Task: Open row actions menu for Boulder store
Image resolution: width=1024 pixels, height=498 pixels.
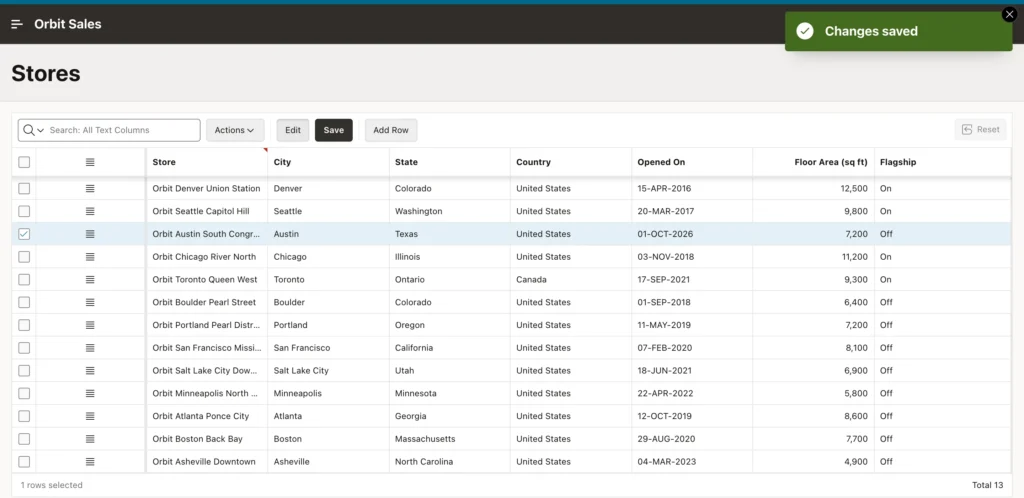Action: [x=90, y=302]
